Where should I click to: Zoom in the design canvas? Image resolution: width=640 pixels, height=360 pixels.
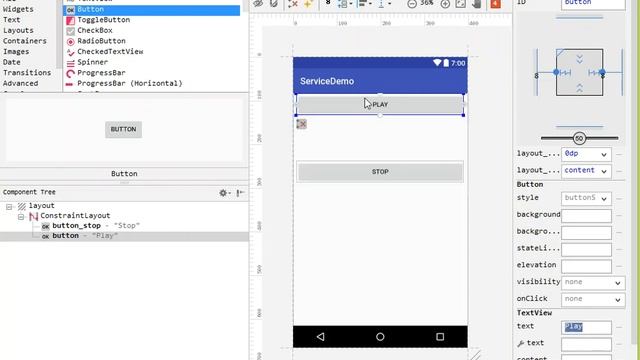(x=445, y=4)
